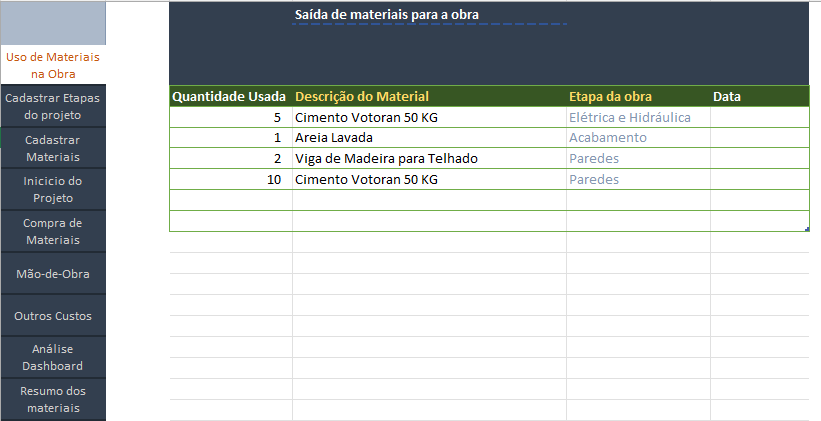Select the Saída de materiais para a obra title
The width and height of the screenshot is (821, 421).
click(386, 15)
